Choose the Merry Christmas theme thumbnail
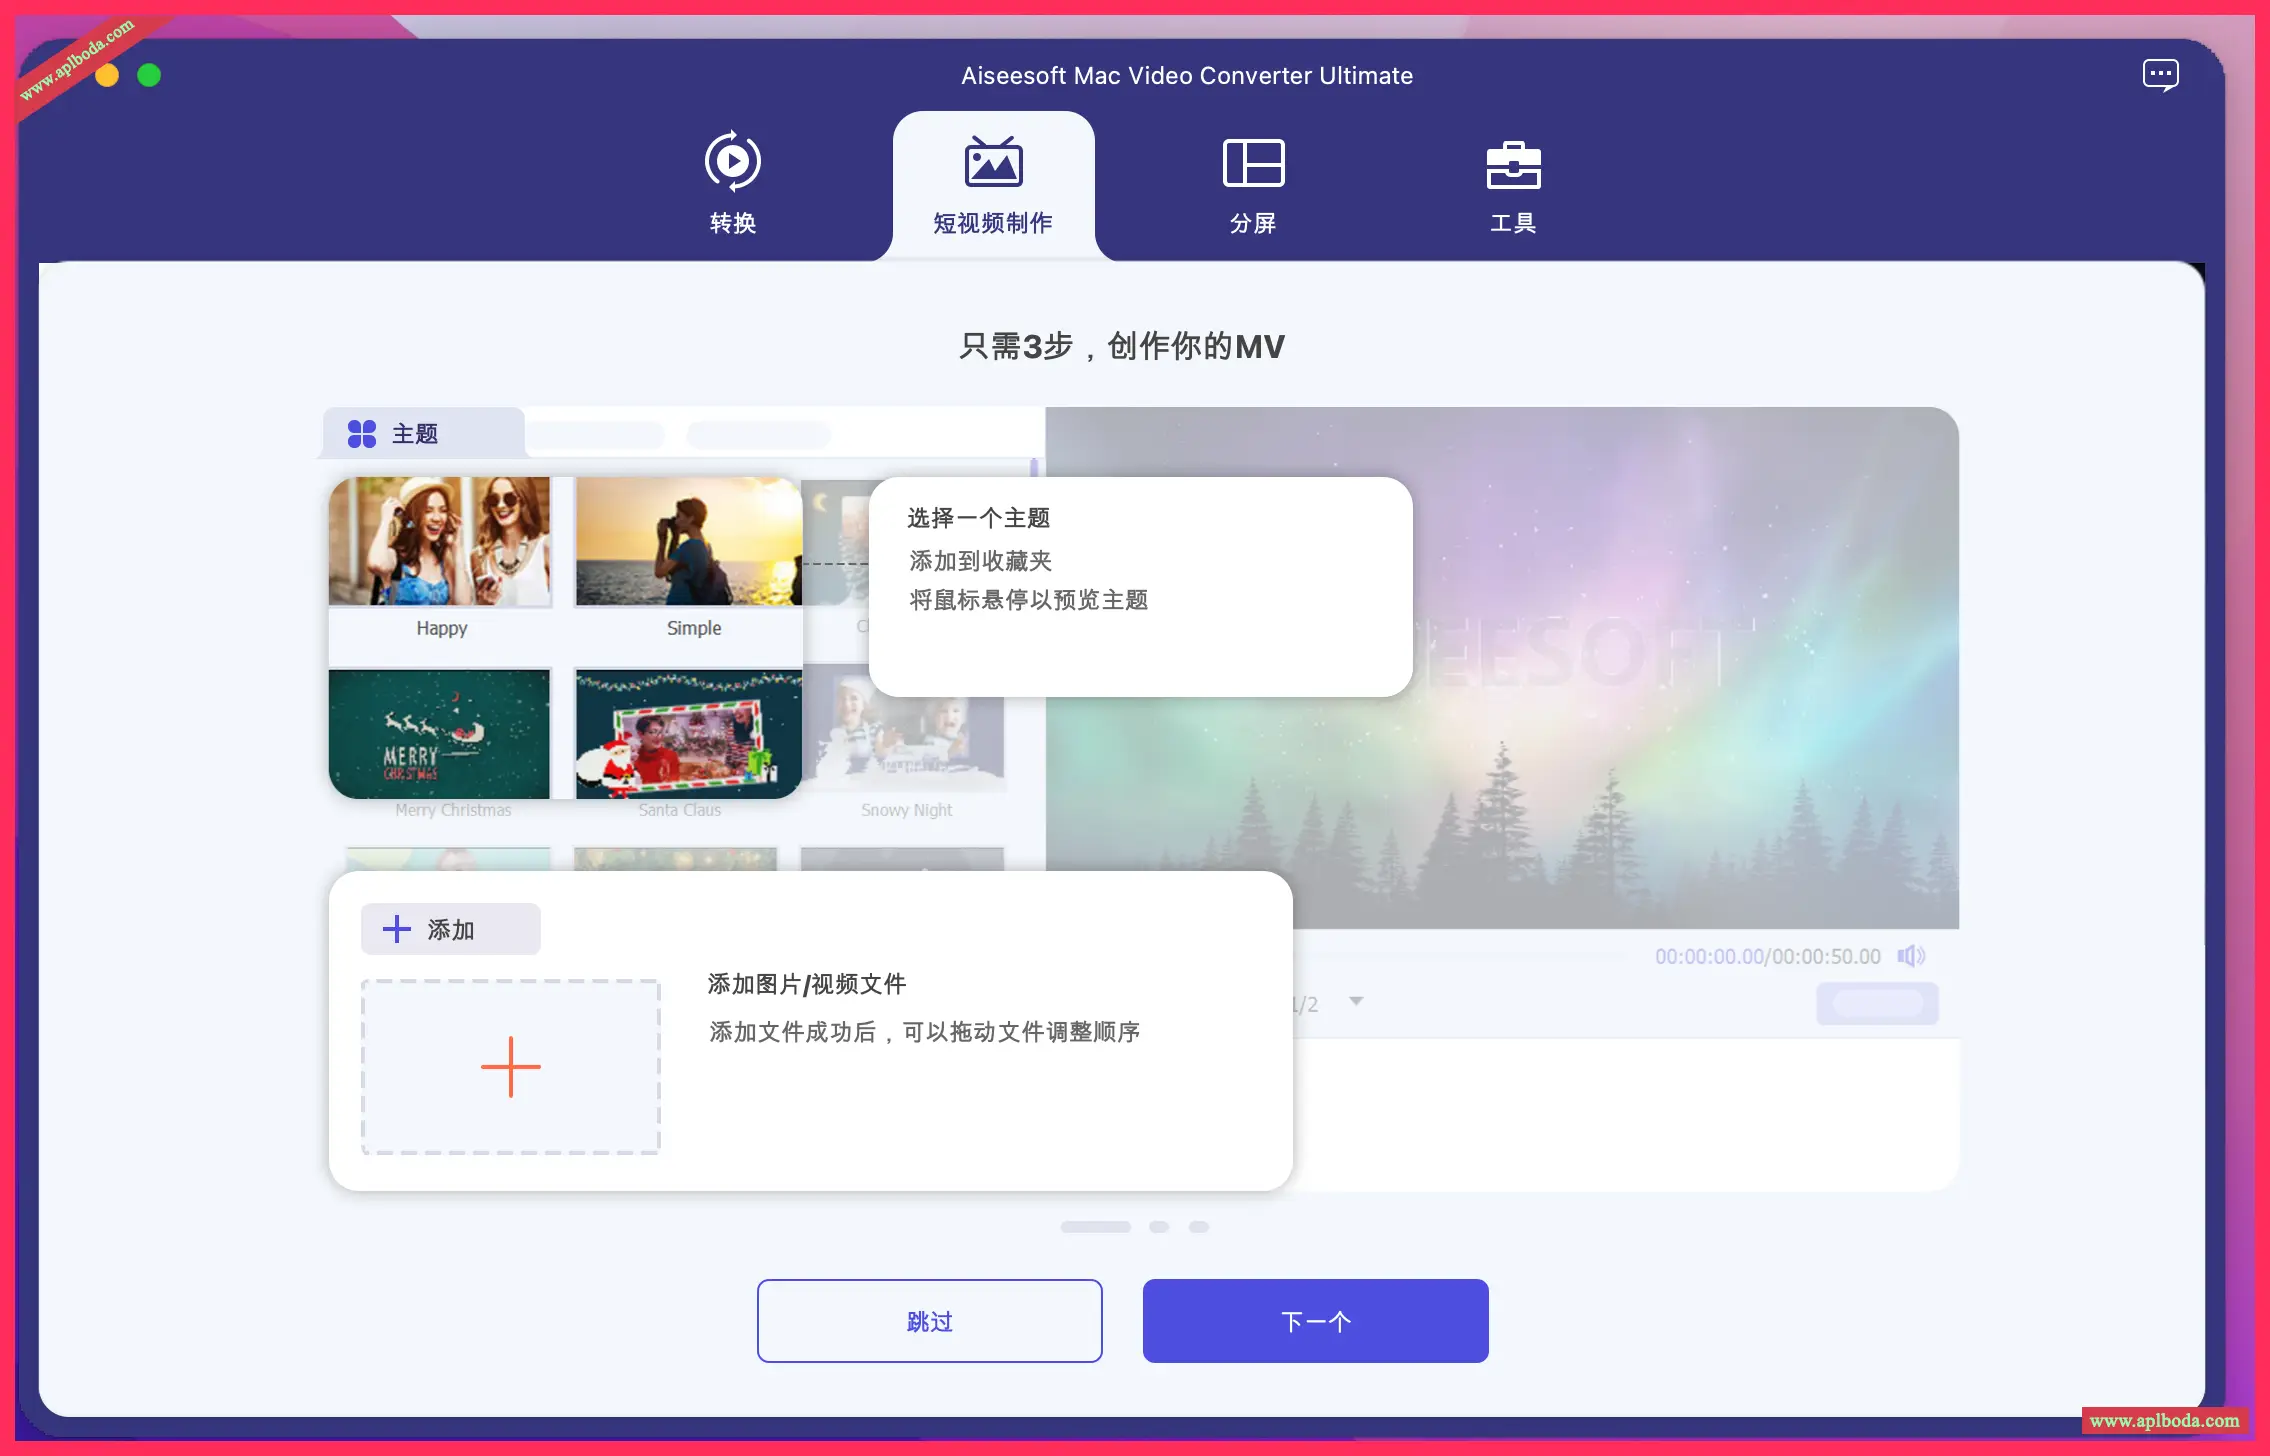The image size is (2270, 1456). click(x=440, y=733)
